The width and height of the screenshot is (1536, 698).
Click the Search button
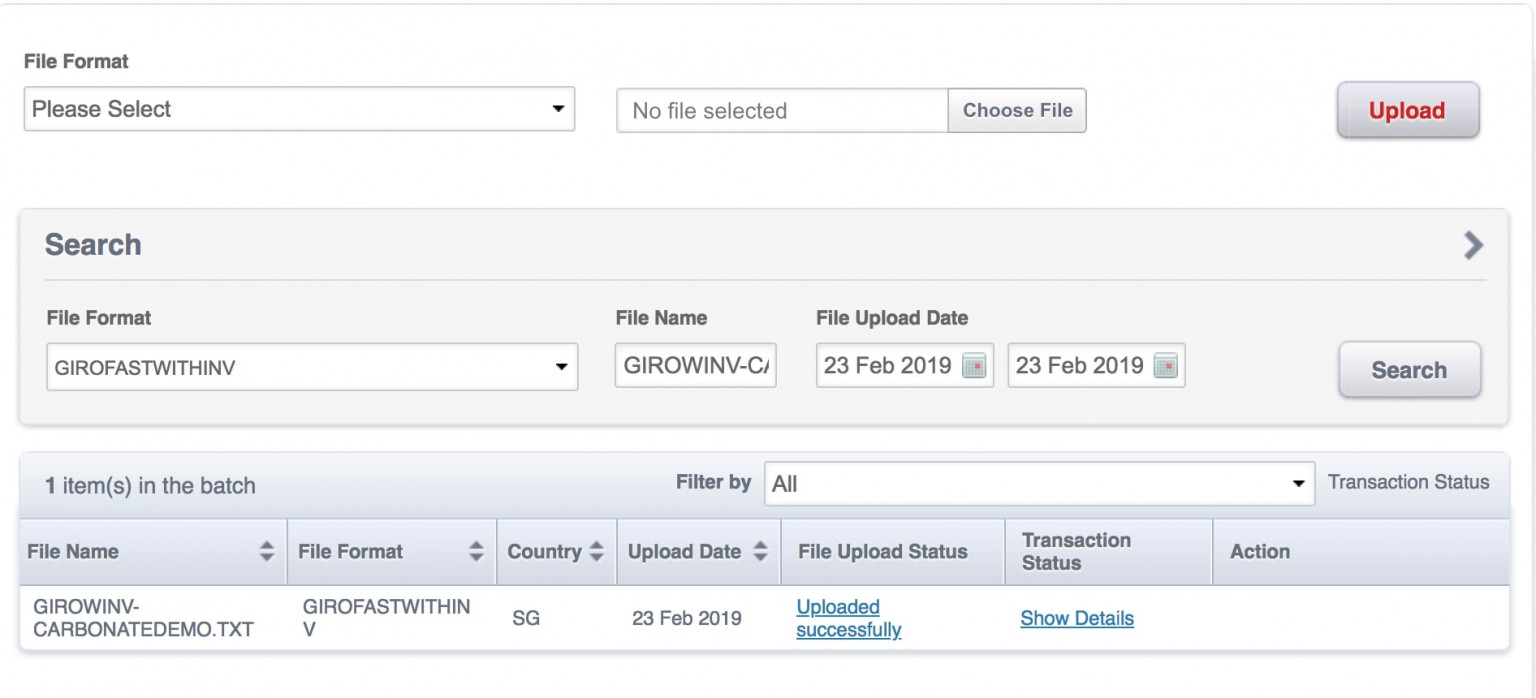point(1409,369)
